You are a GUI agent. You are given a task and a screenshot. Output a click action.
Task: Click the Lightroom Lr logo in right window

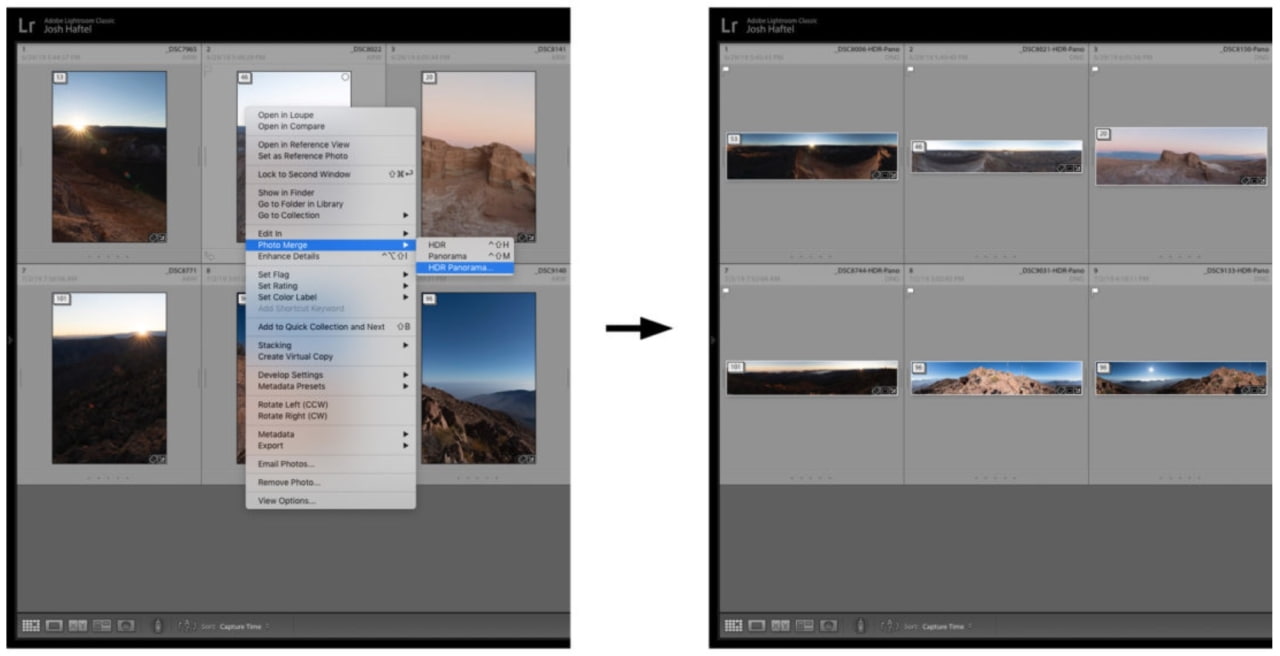point(729,25)
